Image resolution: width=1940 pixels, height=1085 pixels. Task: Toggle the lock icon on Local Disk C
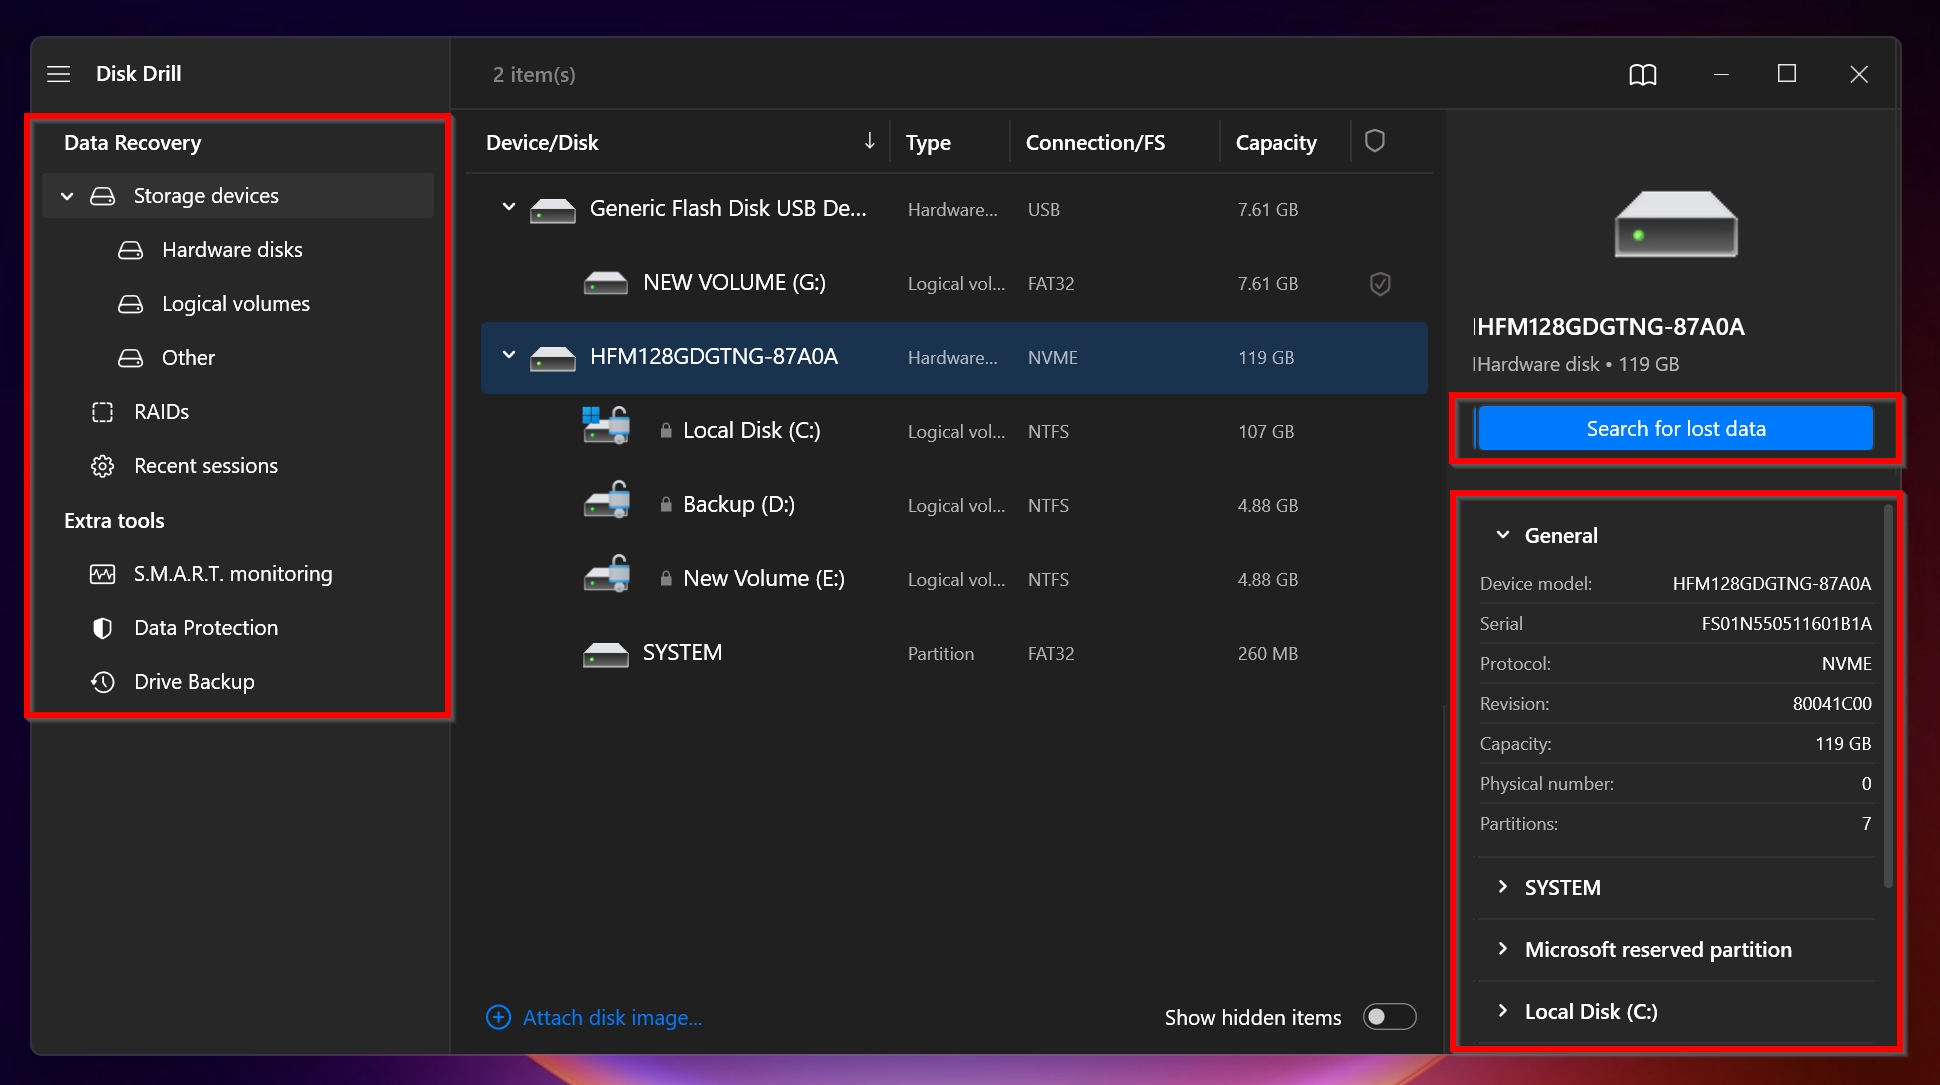click(666, 431)
